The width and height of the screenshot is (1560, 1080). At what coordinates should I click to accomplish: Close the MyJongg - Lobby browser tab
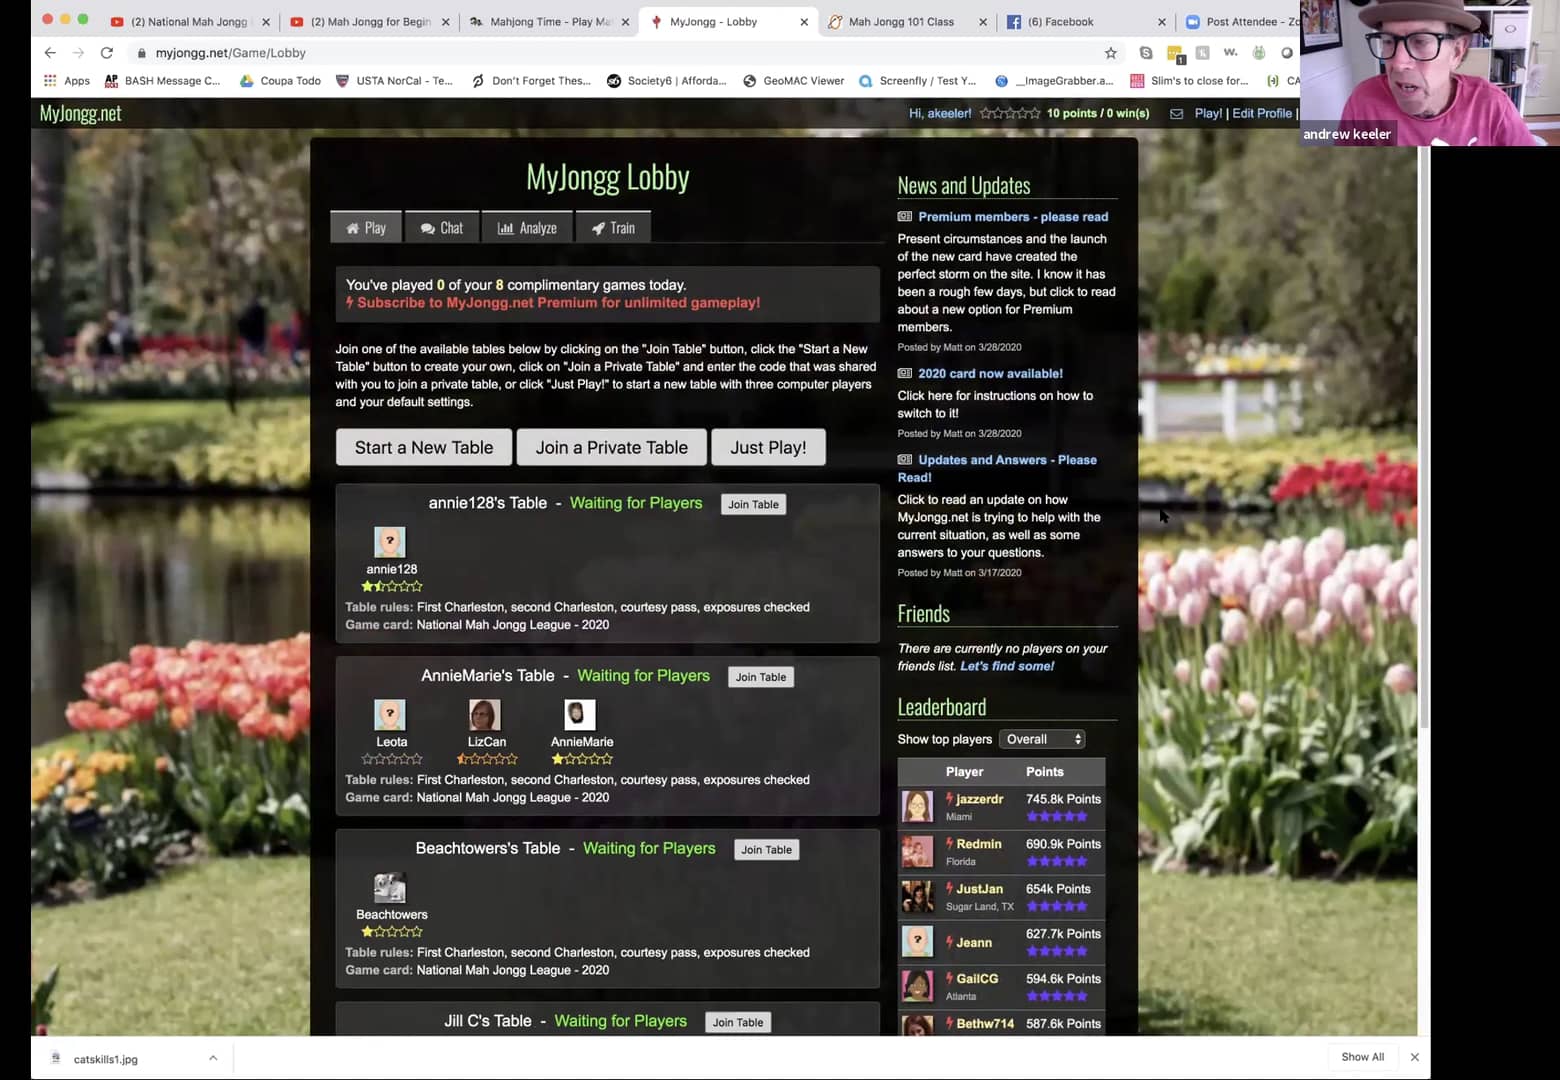(x=804, y=22)
